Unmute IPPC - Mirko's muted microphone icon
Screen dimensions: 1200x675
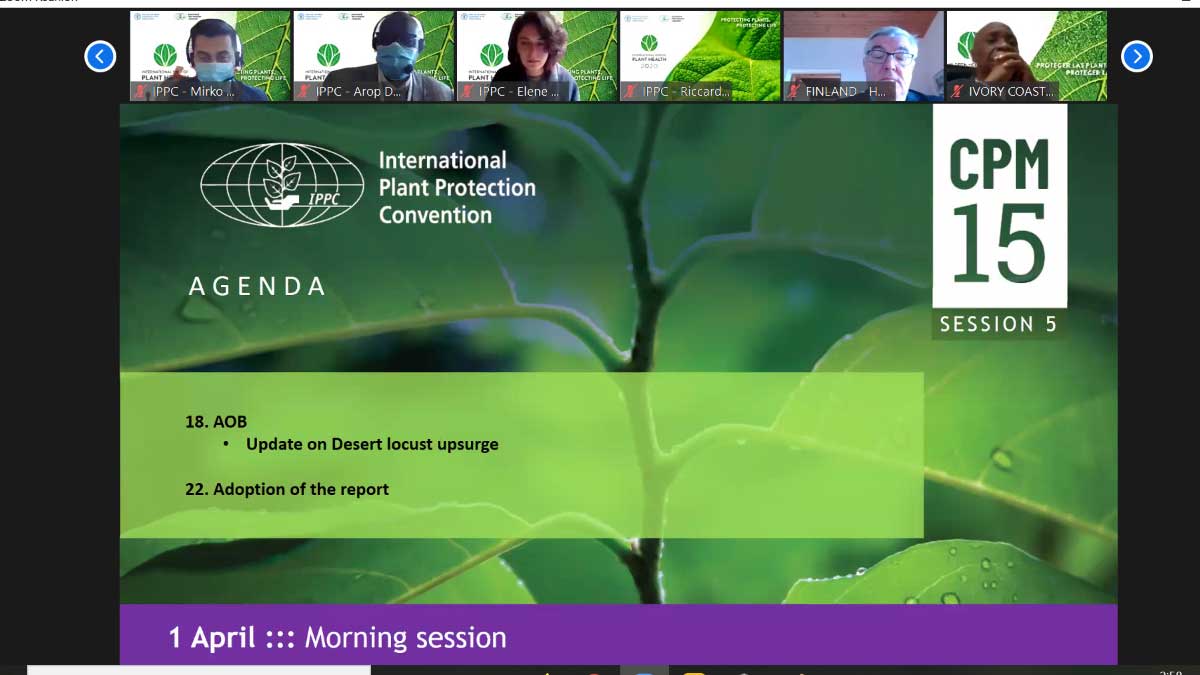click(x=137, y=92)
